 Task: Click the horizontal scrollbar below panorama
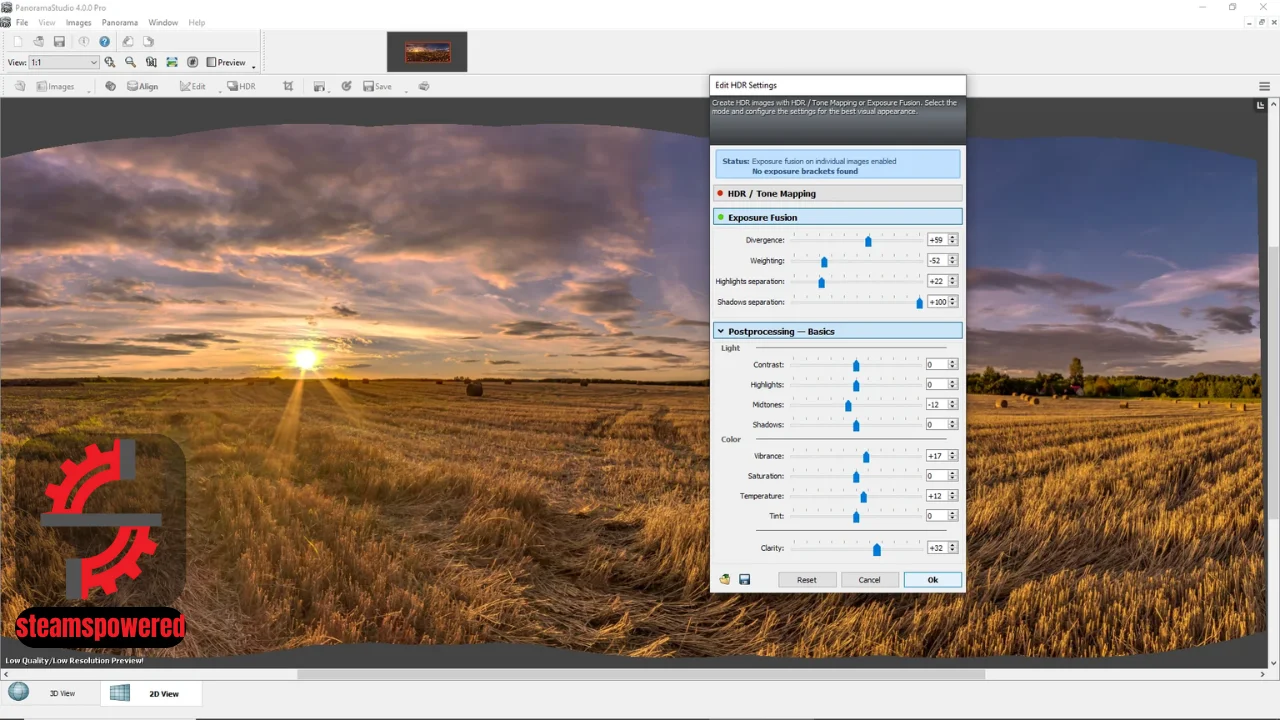[x=640, y=674]
